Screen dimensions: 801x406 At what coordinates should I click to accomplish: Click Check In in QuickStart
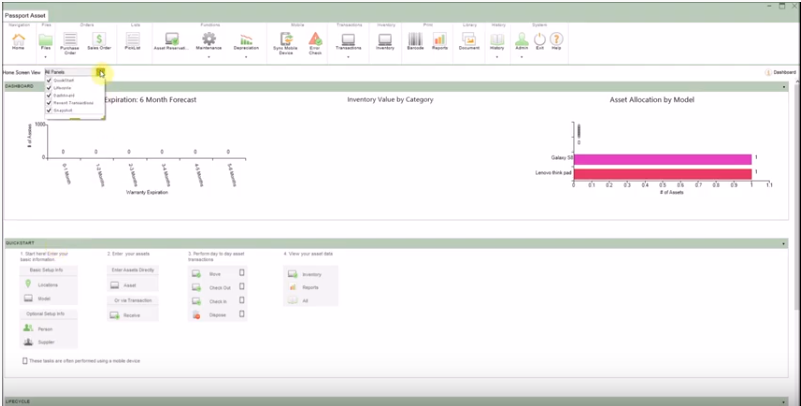point(209,301)
